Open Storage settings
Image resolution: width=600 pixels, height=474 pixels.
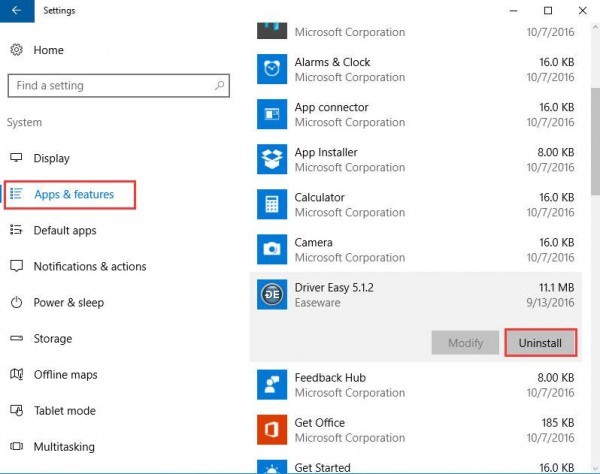[x=53, y=339]
